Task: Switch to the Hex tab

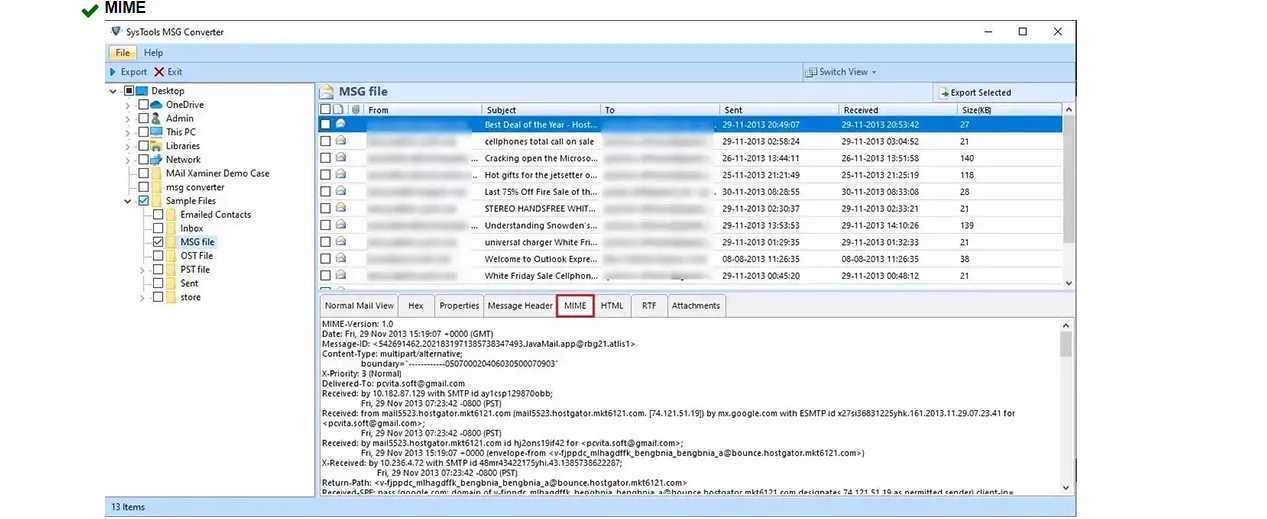Action: [x=416, y=306]
